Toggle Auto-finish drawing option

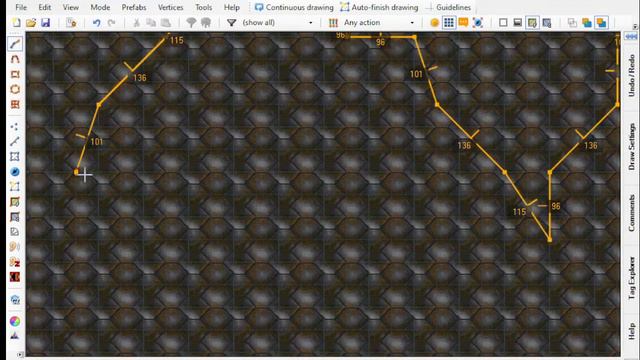tap(379, 7)
